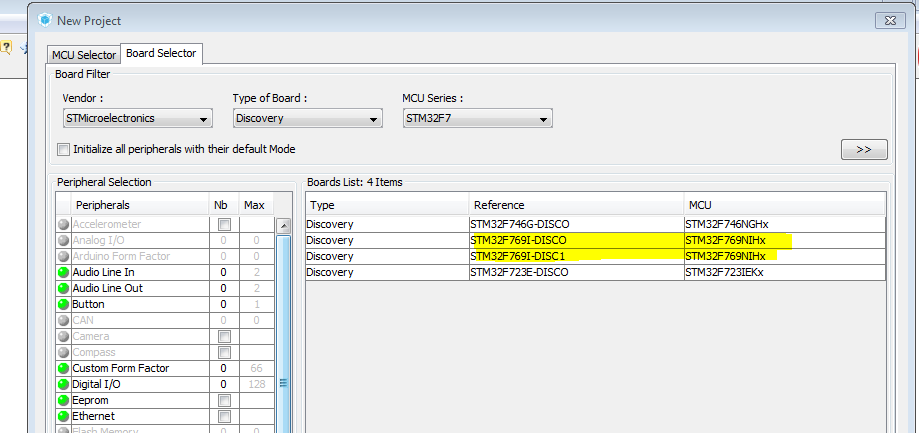Click the gray status icon for Camera

[63, 336]
